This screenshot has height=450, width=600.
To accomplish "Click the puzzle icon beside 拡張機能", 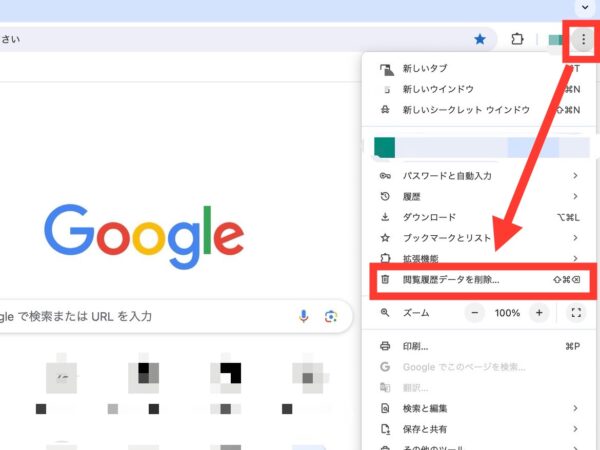I will click(385, 258).
